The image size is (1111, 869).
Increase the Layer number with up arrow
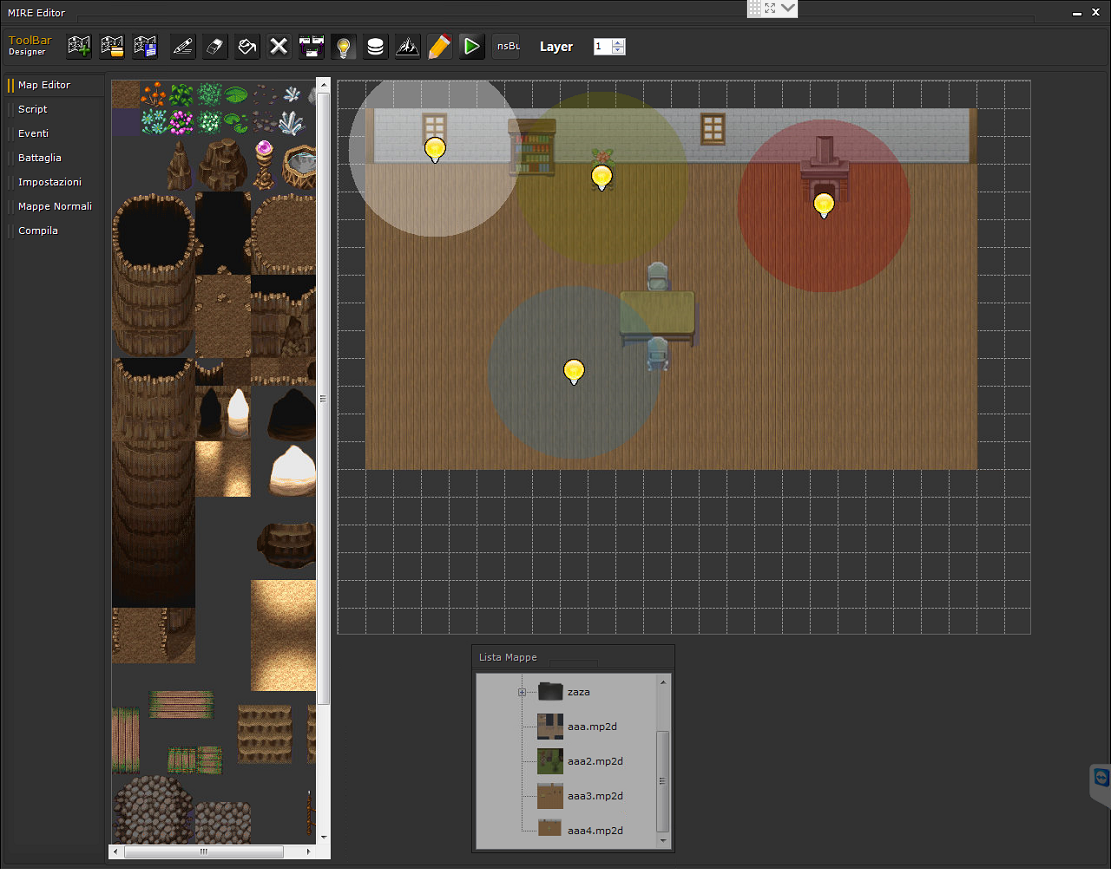click(x=618, y=43)
